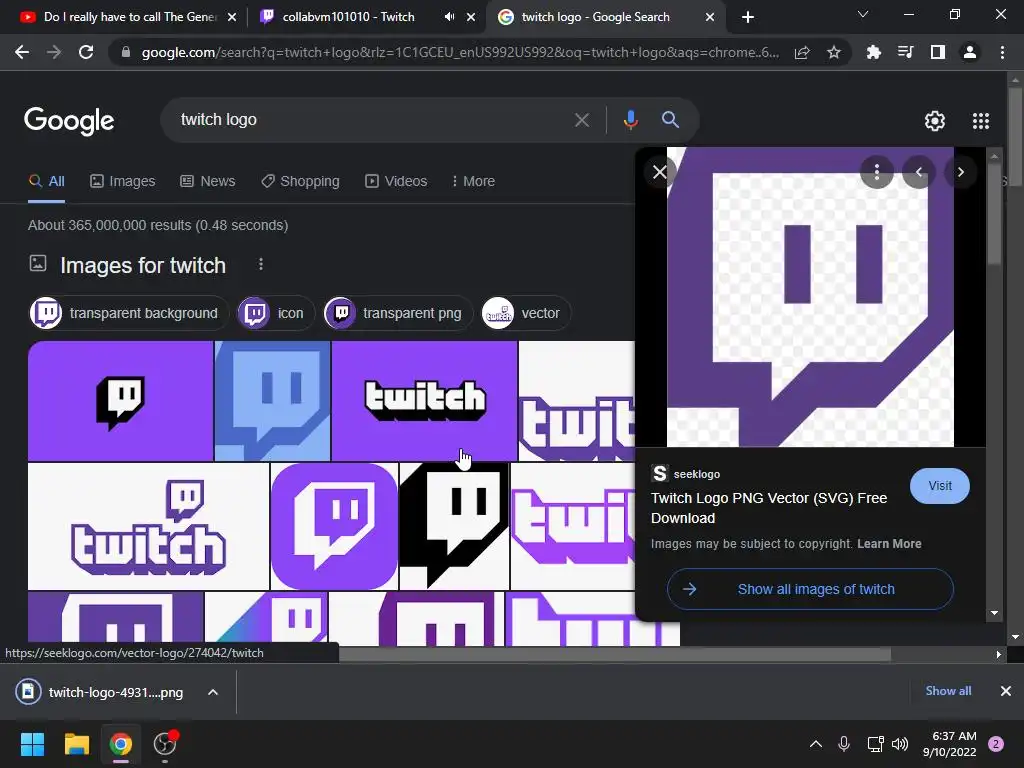Image resolution: width=1024 pixels, height=768 pixels.
Task: Switch to the News tab
Action: coord(208,182)
